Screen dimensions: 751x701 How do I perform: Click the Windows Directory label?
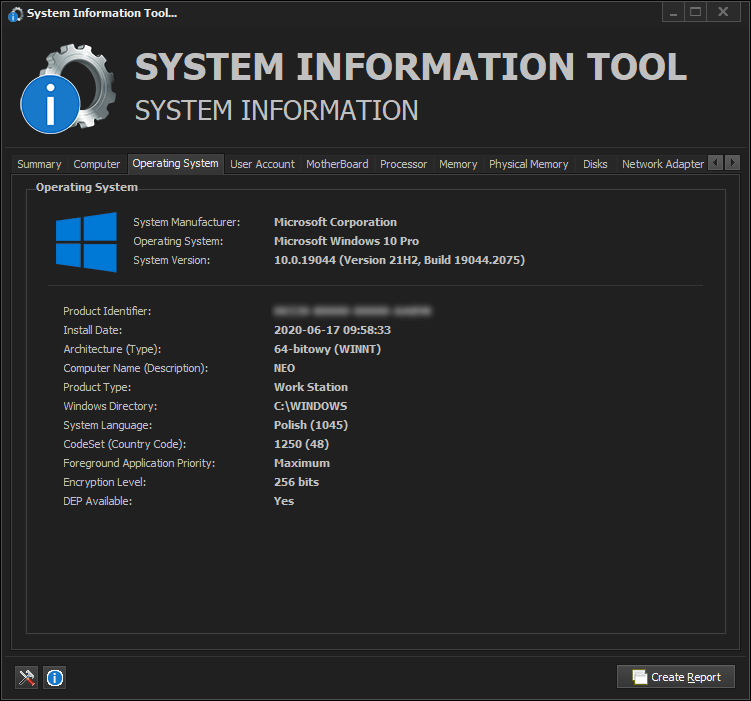(110, 406)
